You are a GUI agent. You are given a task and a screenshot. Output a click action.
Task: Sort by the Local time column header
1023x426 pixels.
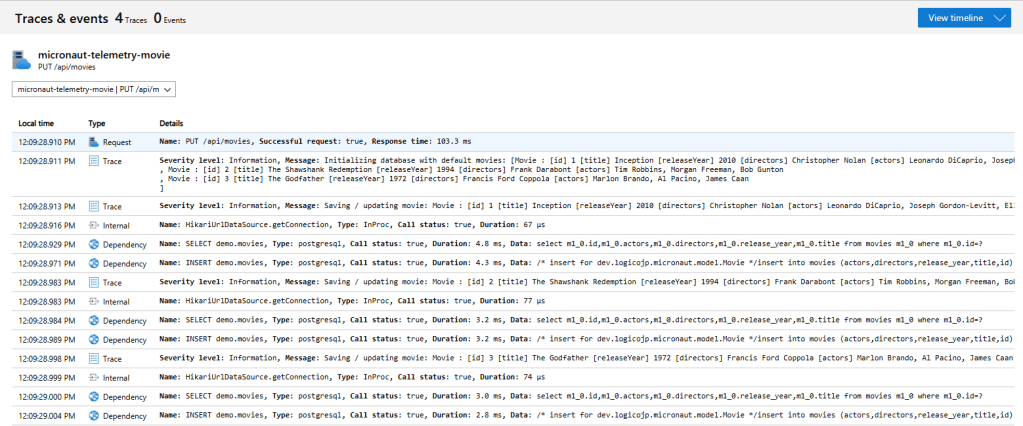pyautogui.click(x=36, y=123)
